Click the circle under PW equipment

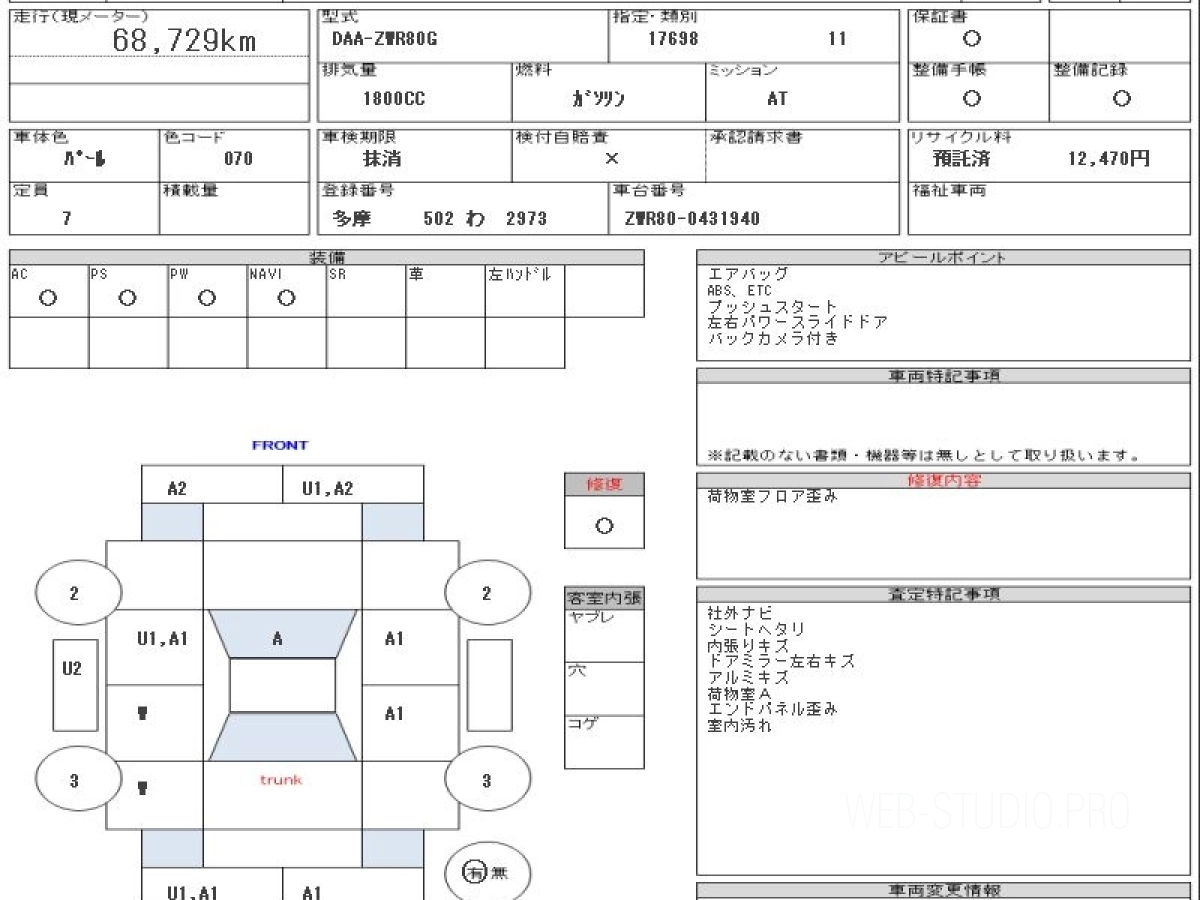[207, 298]
